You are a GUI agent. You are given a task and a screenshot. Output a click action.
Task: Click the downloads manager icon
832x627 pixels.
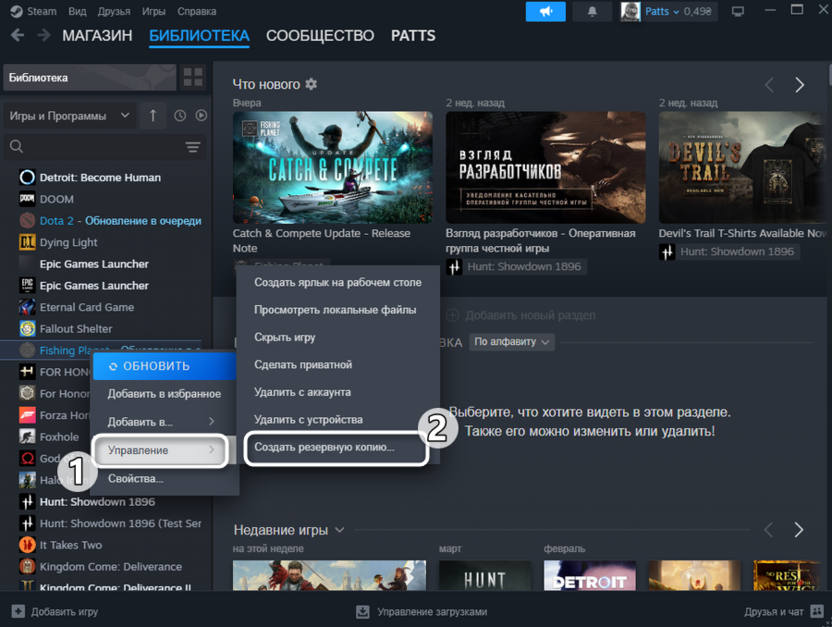(363, 612)
